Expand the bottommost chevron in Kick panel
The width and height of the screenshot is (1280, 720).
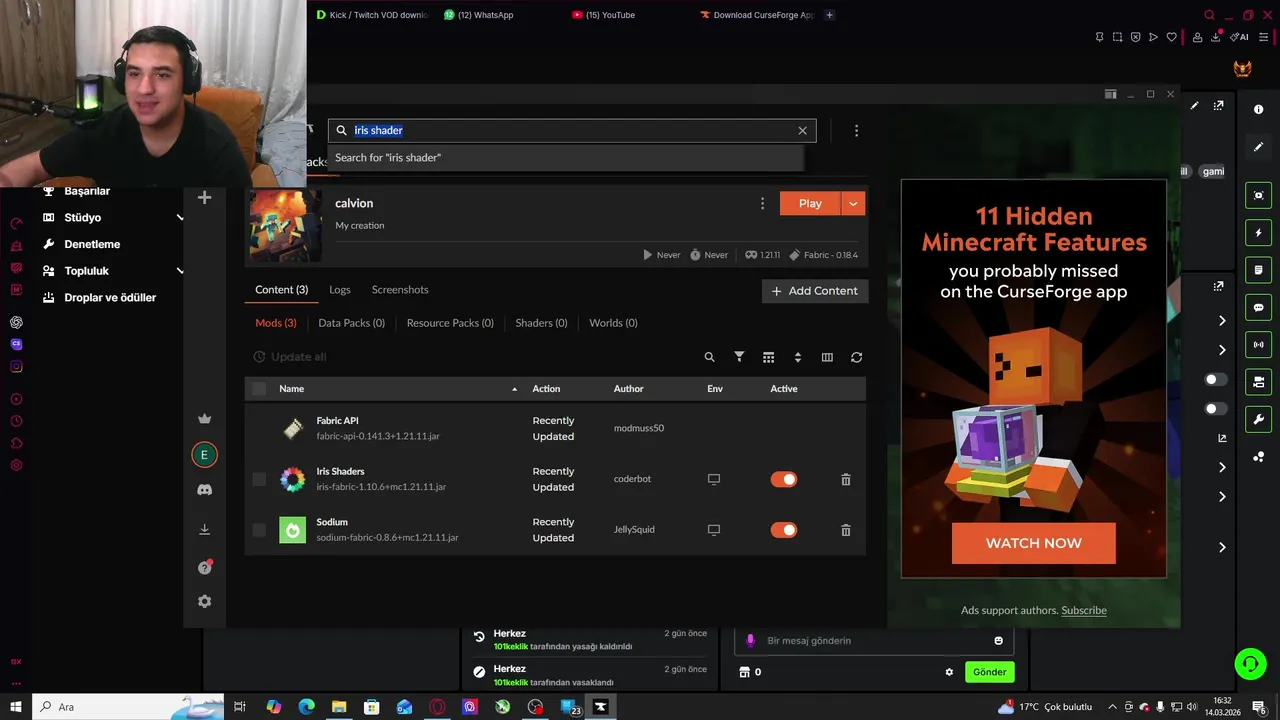pyautogui.click(x=1222, y=547)
